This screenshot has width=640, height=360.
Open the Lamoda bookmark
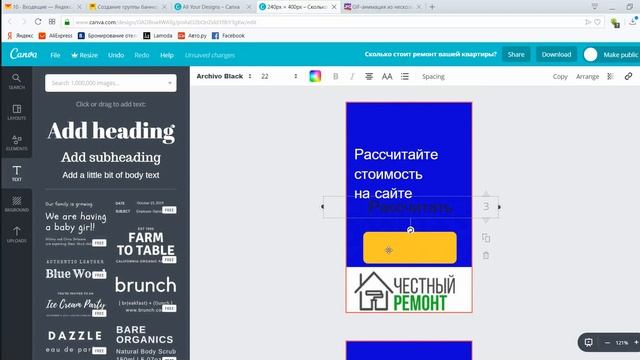click(158, 36)
